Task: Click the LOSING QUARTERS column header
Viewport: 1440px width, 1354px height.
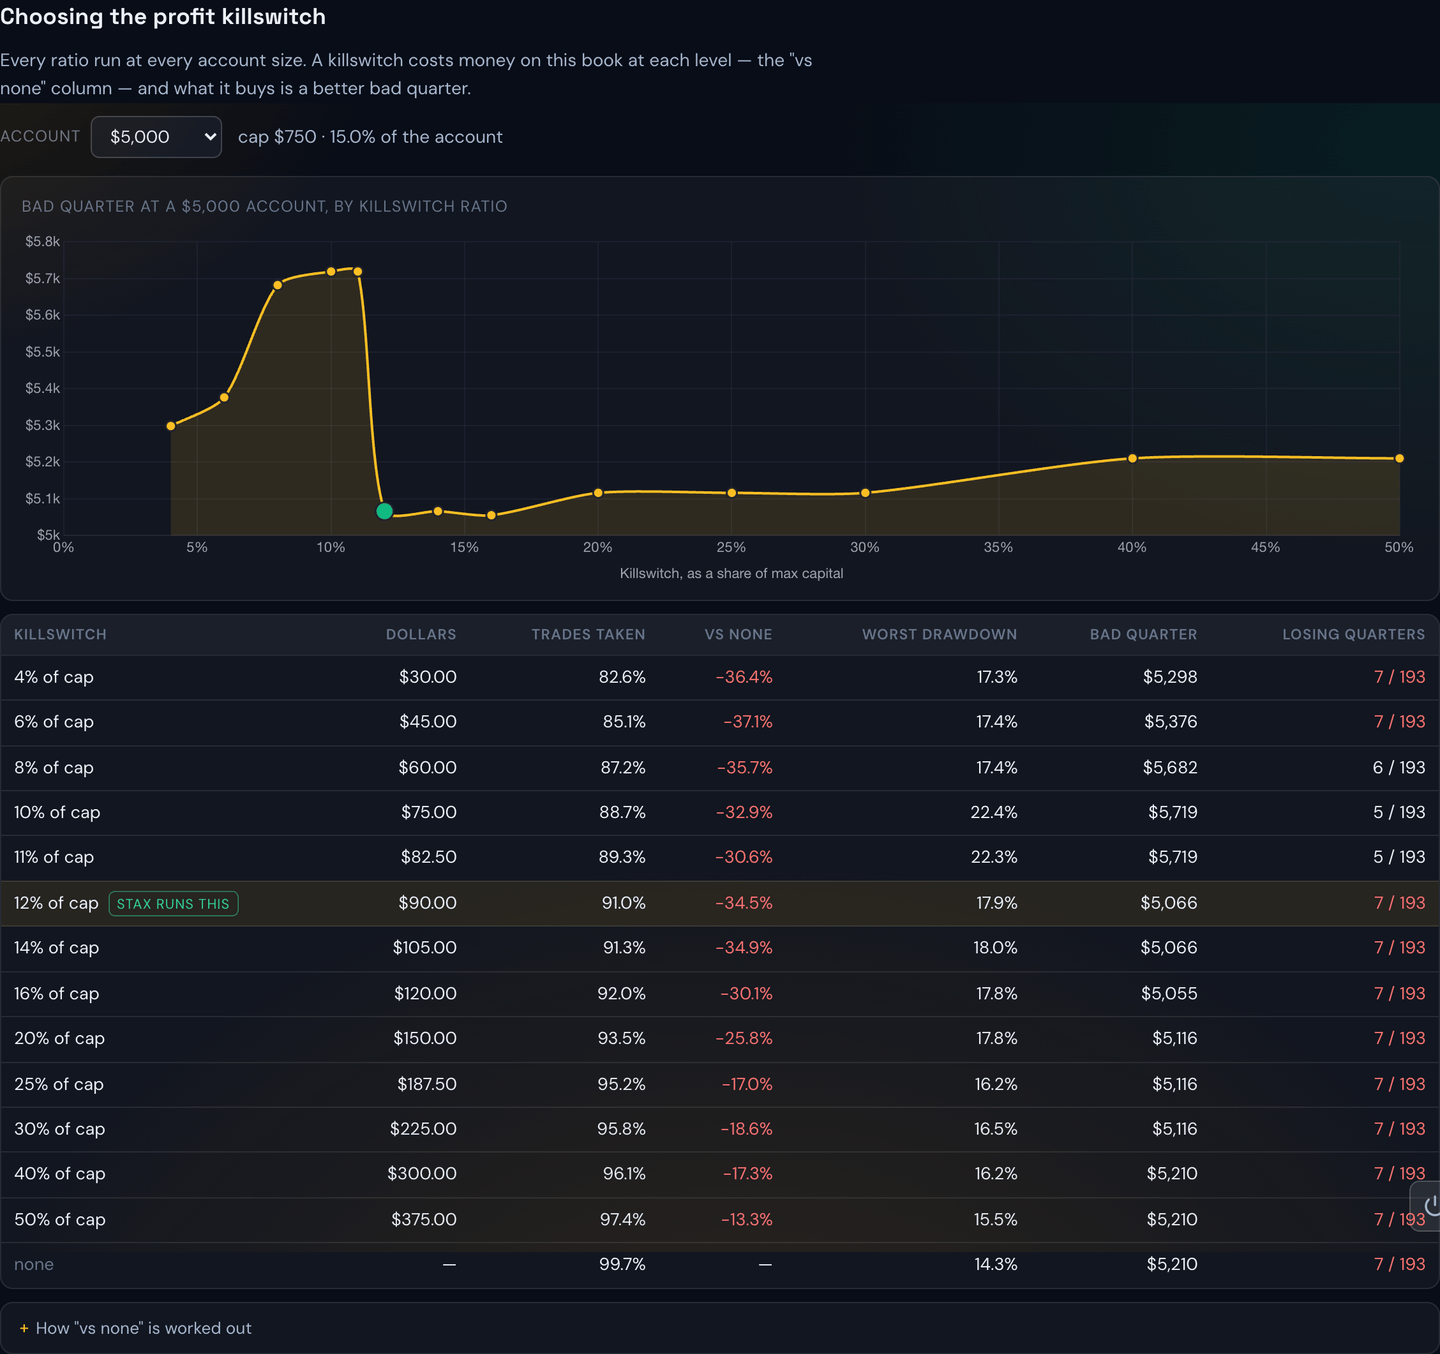Action: pyautogui.click(x=1353, y=635)
